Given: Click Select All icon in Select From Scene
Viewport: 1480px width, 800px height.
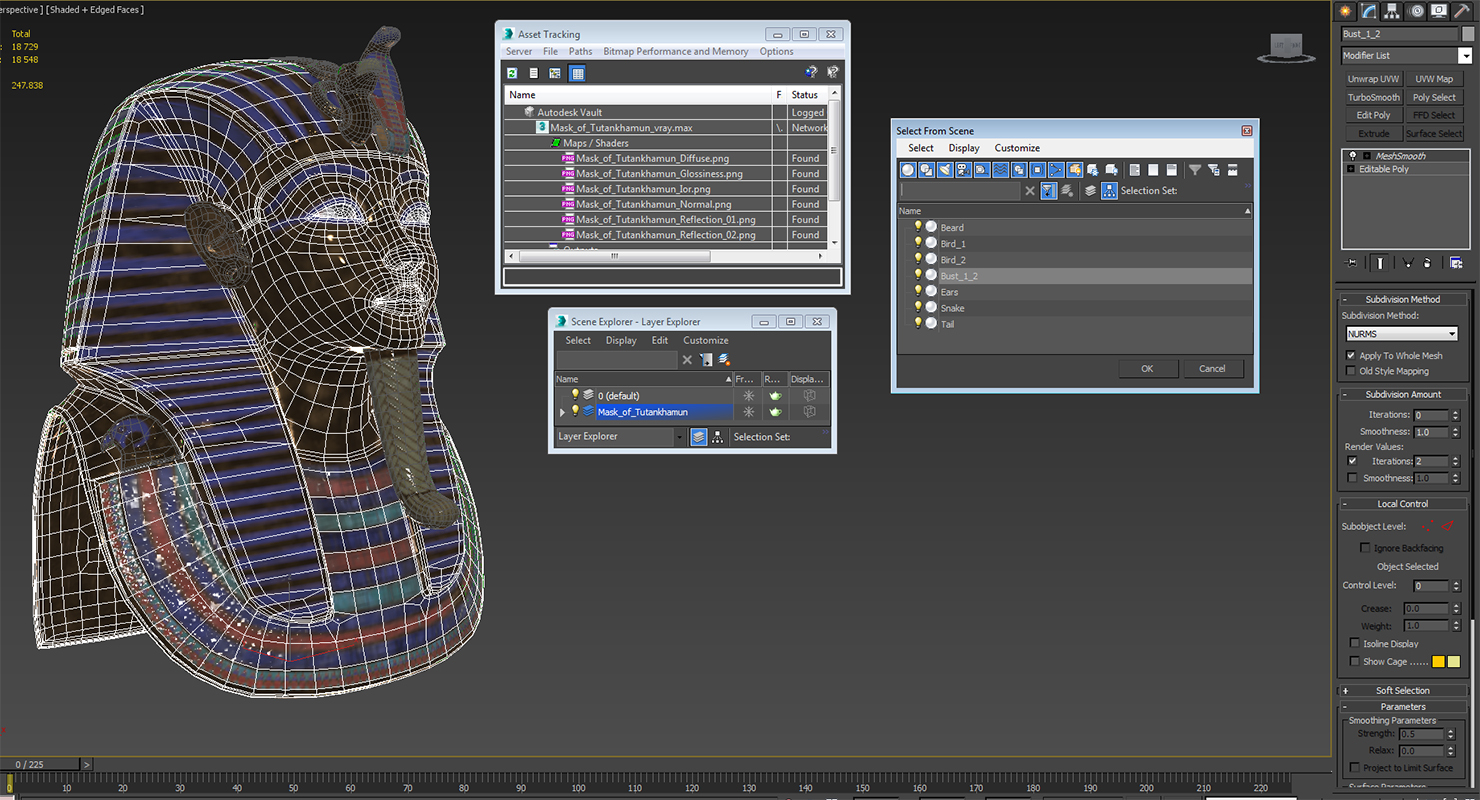Looking at the screenshot, I should point(1134,170).
